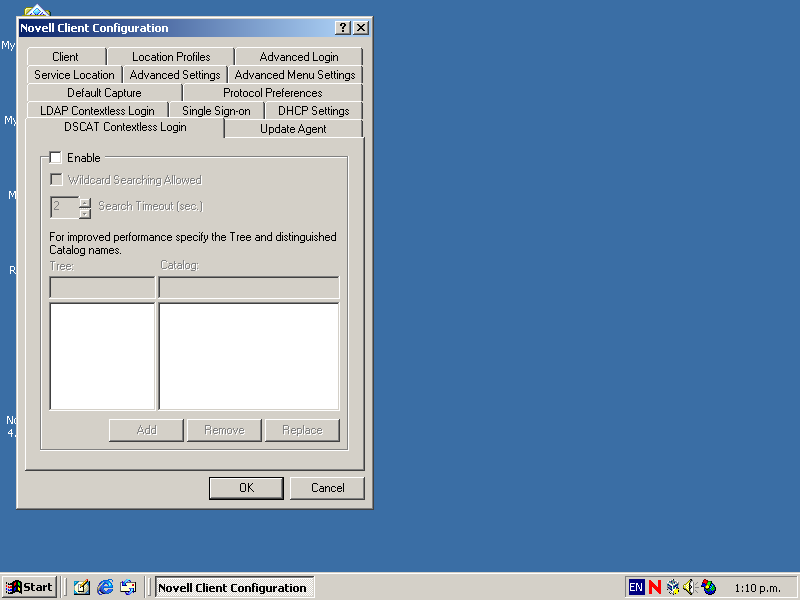
Task: Increase Search Timeout with up arrow
Action: [x=85, y=202]
